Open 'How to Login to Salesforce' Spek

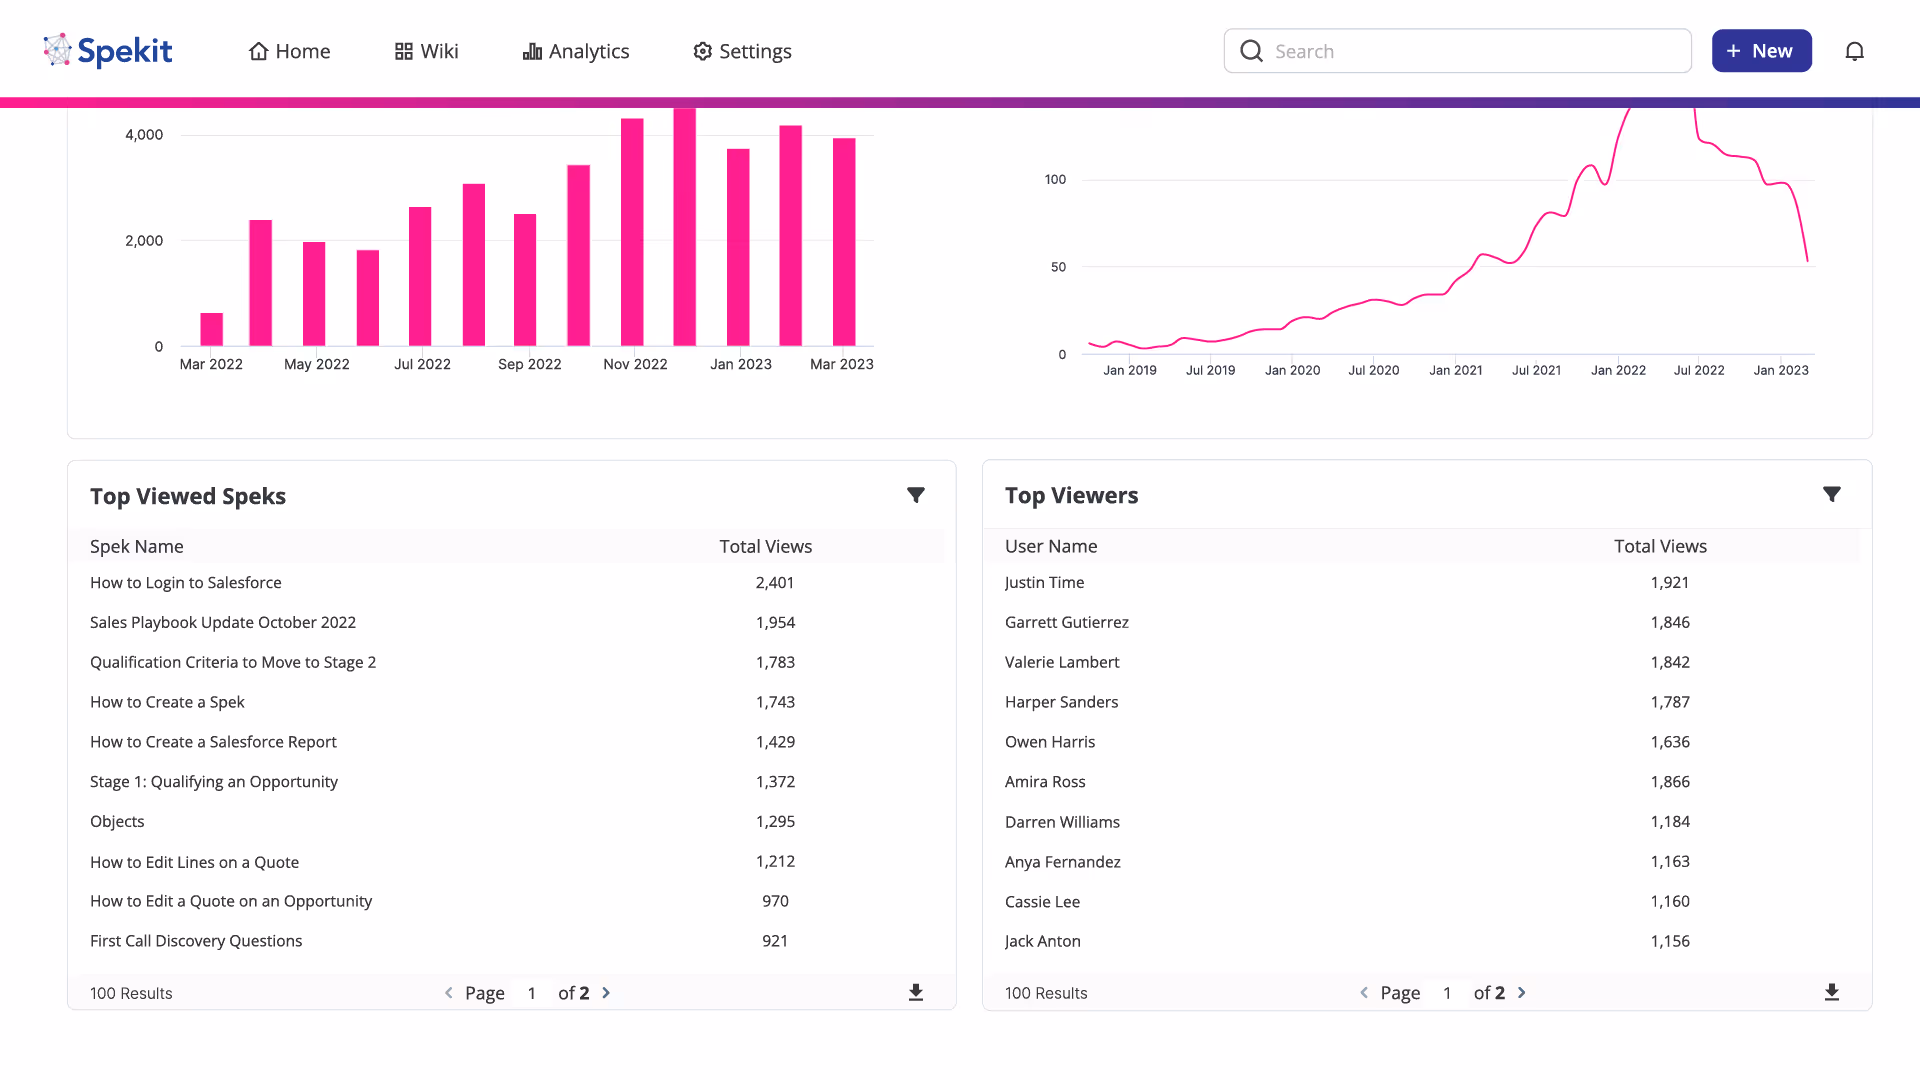tap(186, 582)
